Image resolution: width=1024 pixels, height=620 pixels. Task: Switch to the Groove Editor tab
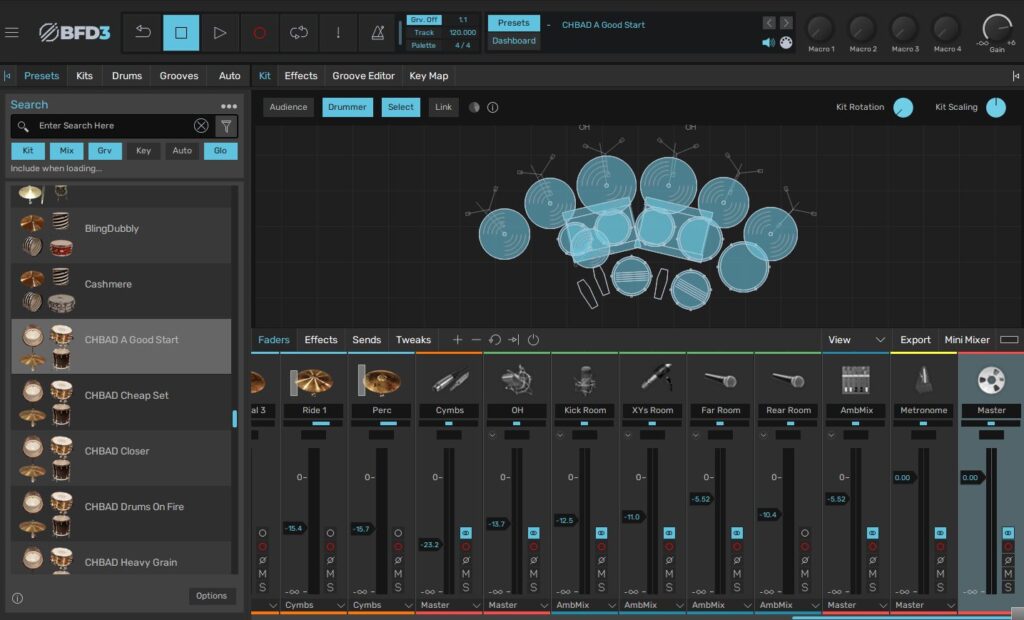coord(363,76)
